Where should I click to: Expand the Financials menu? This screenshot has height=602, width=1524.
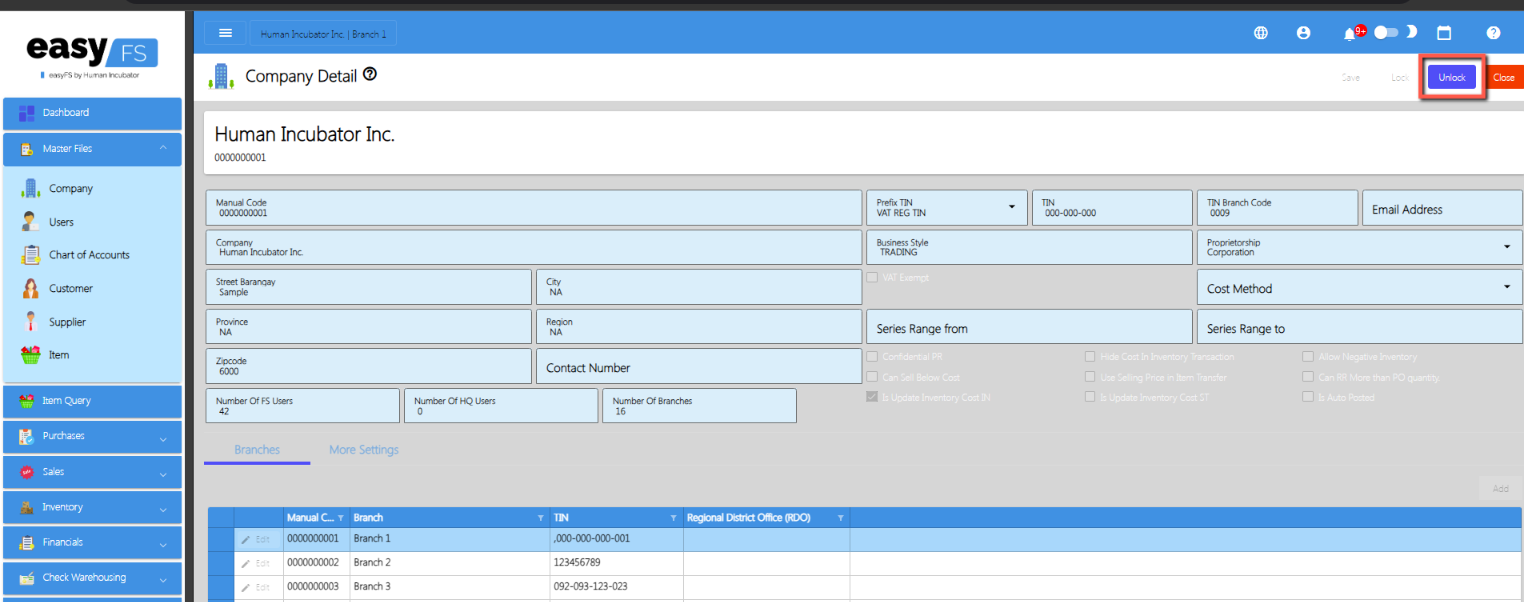[92, 542]
